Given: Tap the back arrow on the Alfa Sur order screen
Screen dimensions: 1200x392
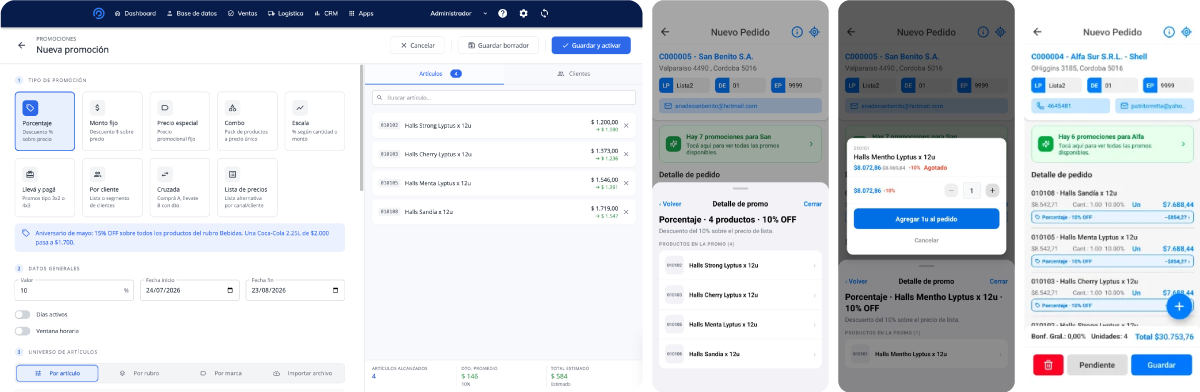Looking at the screenshot, I should tap(1036, 32).
